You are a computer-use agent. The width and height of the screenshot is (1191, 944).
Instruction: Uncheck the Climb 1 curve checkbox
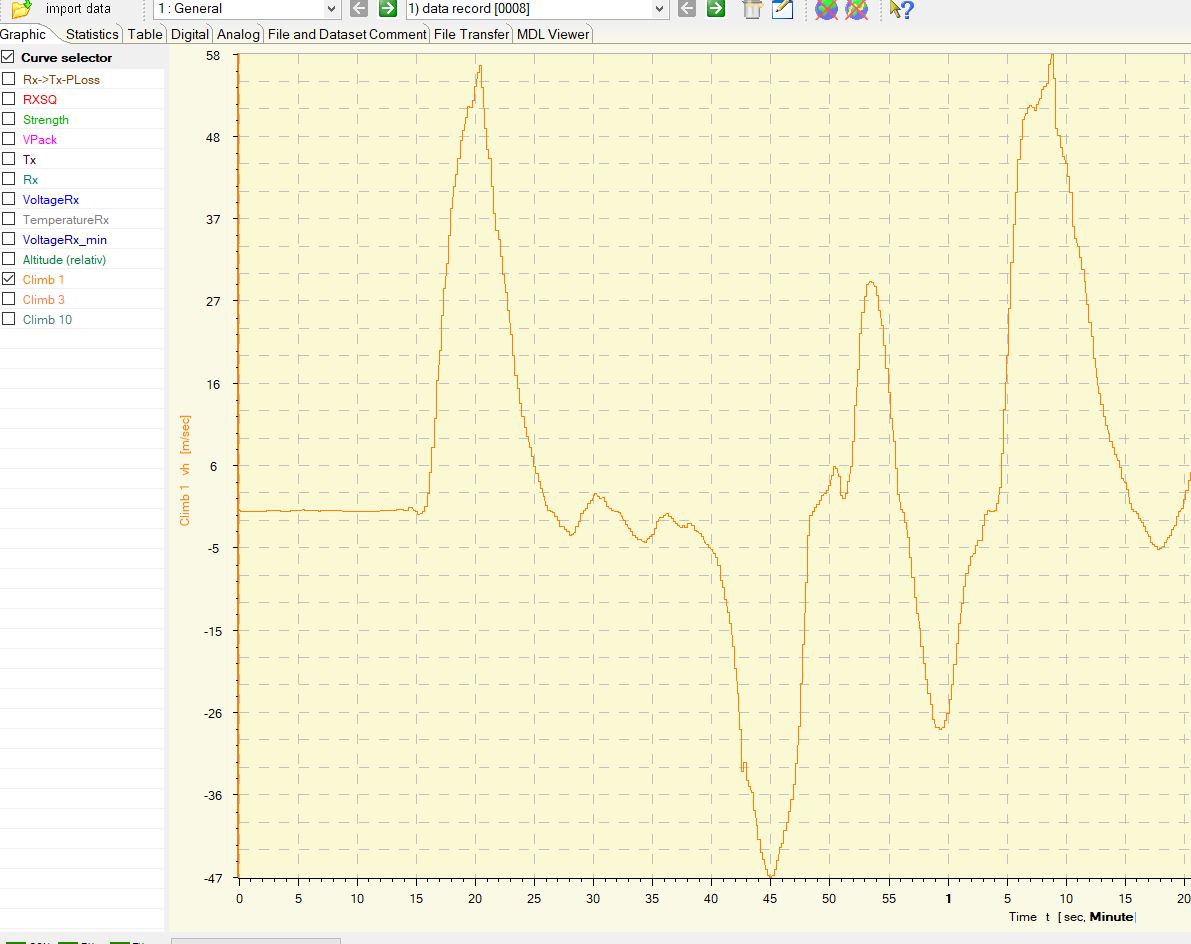tap(9, 280)
